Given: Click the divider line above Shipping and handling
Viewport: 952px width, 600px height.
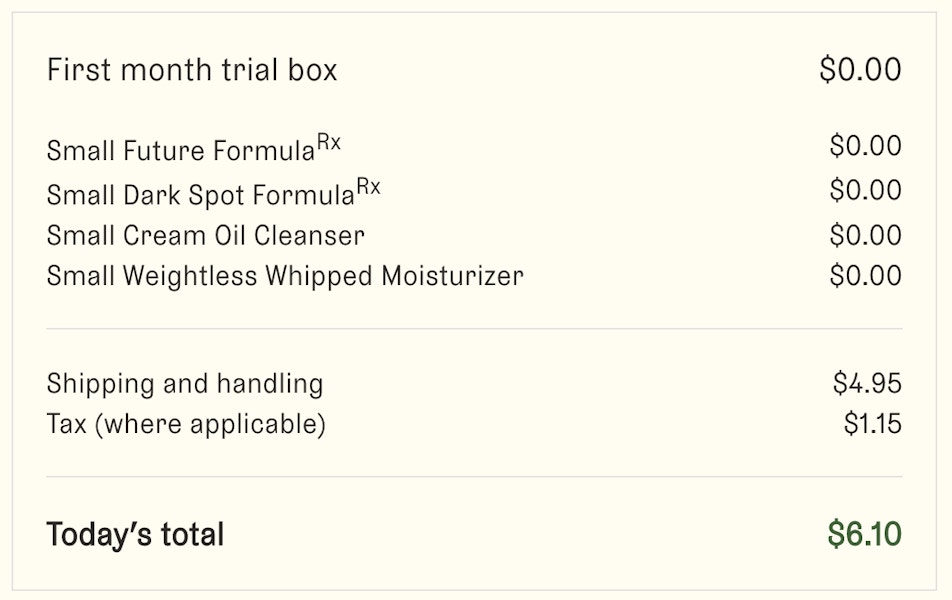Looking at the screenshot, I should click(474, 329).
